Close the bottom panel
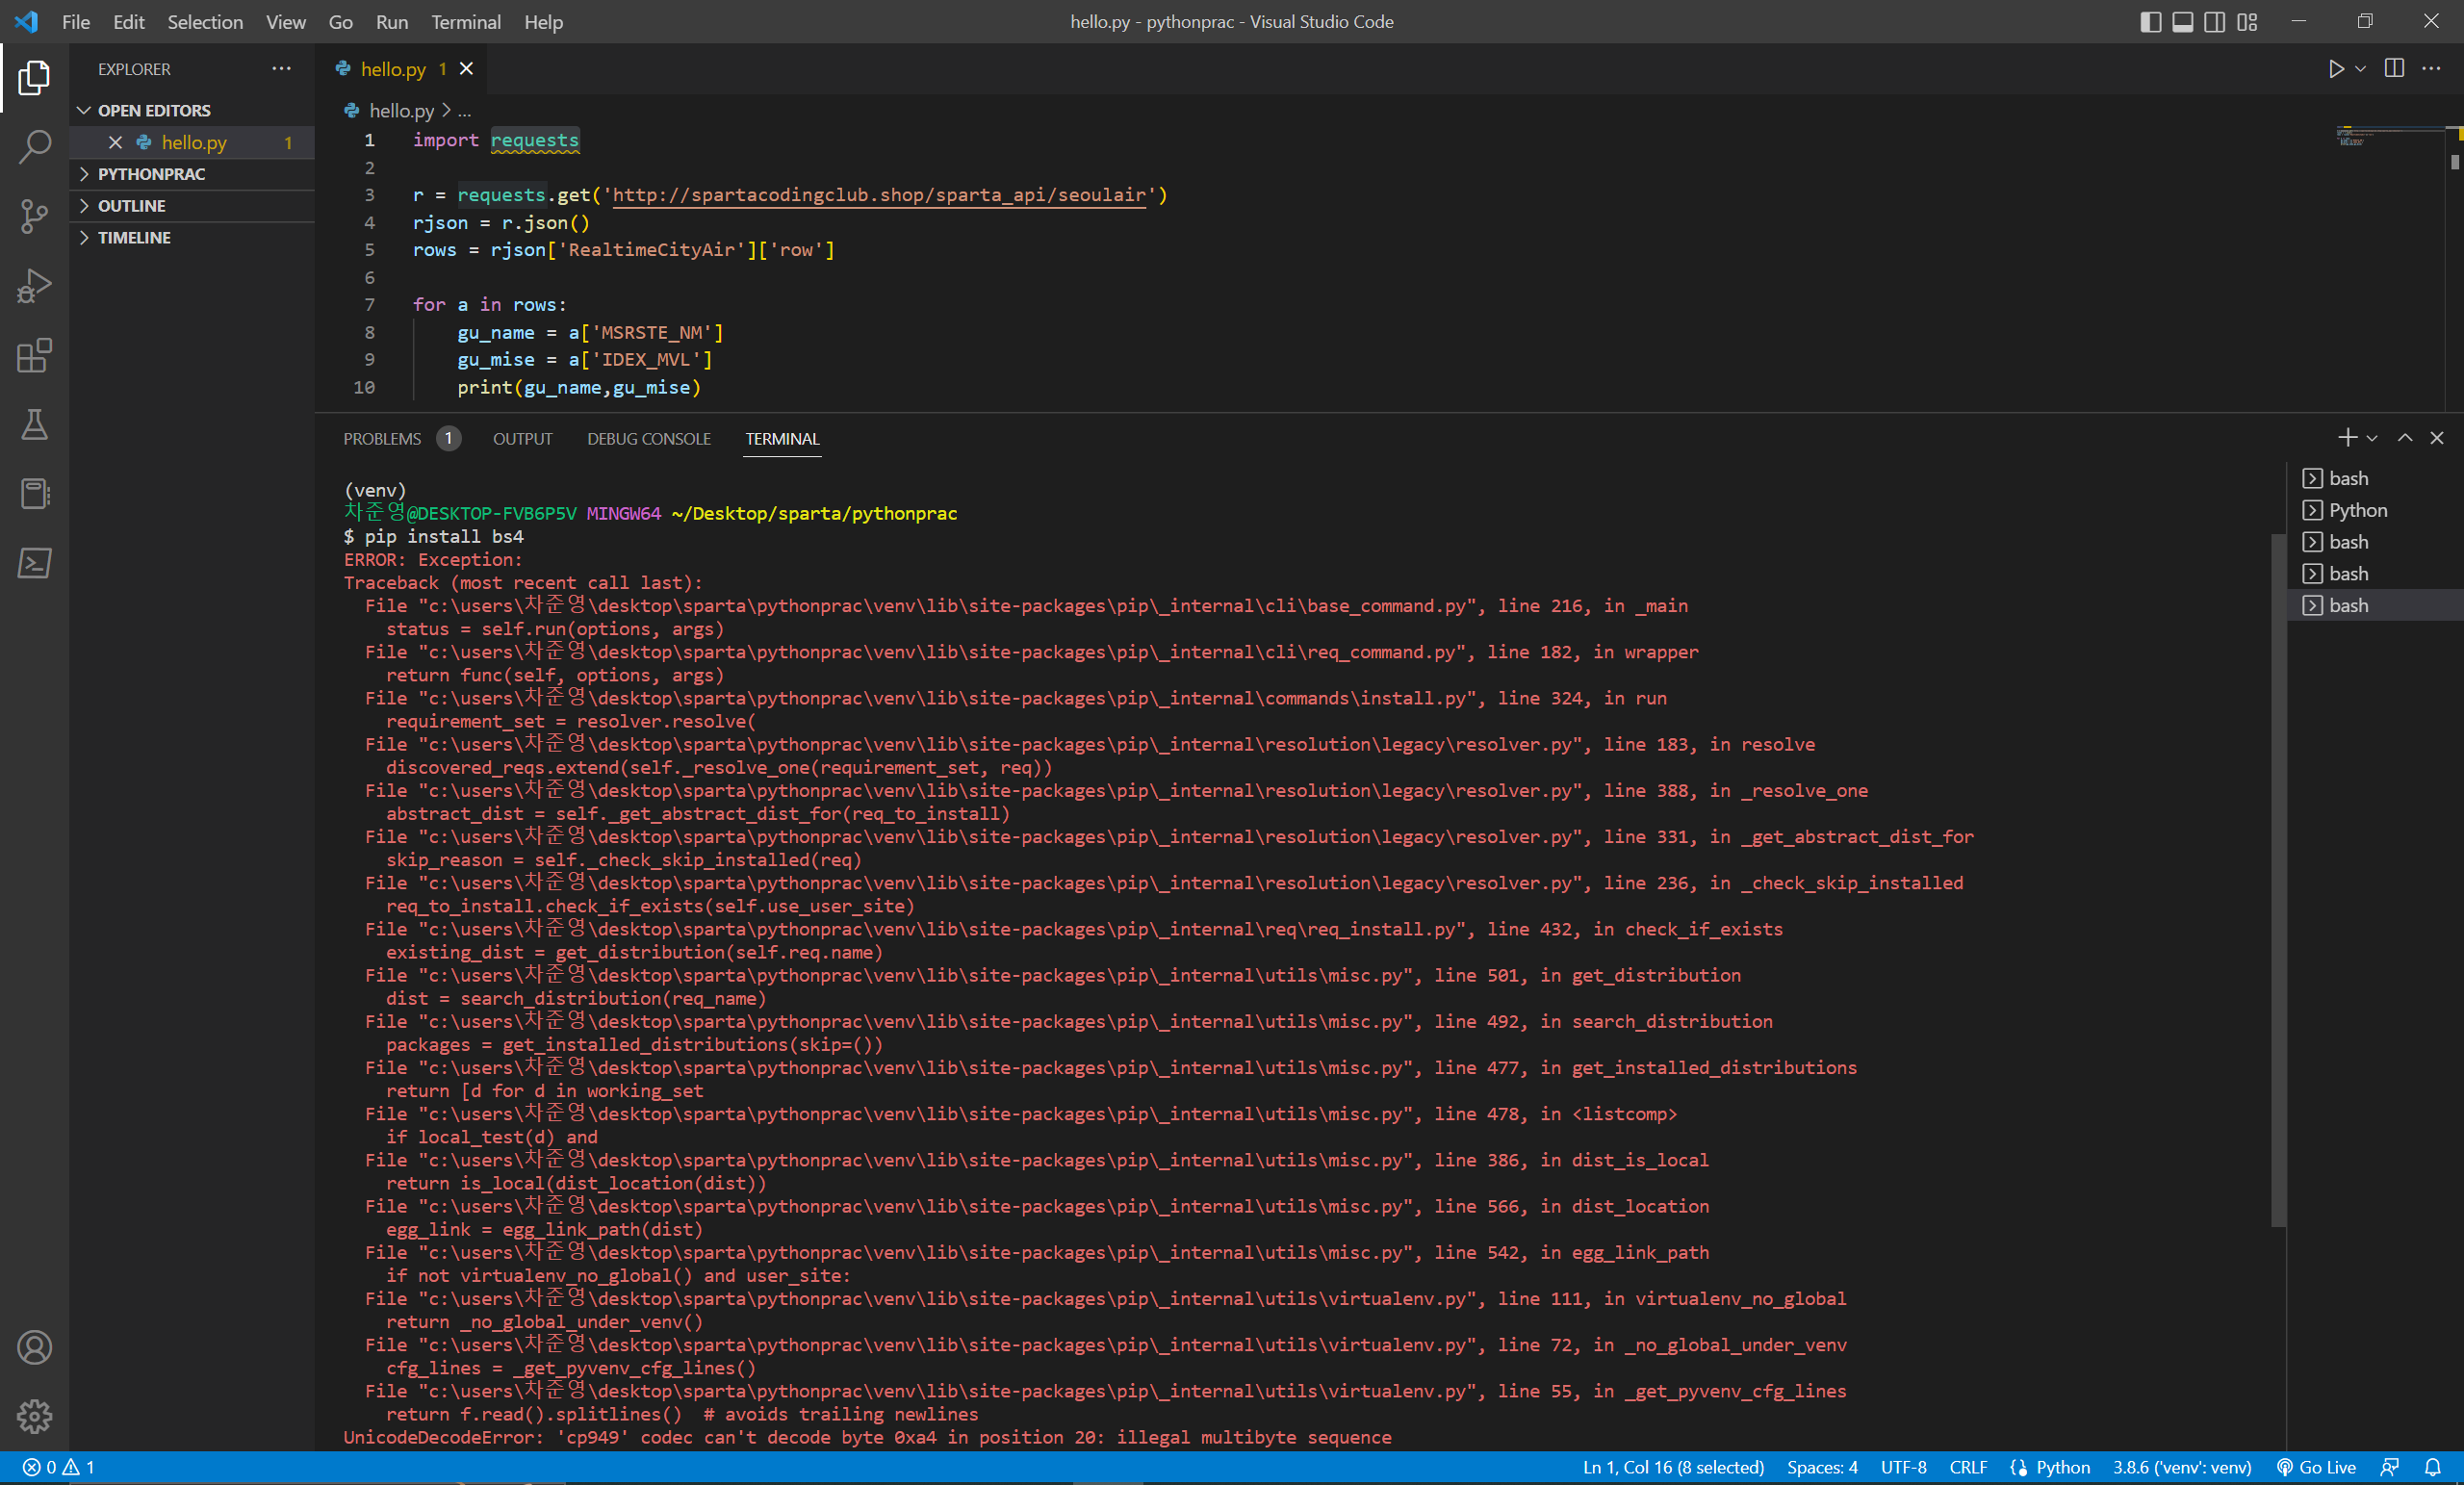Image resolution: width=2464 pixels, height=1485 pixels. point(2437,438)
